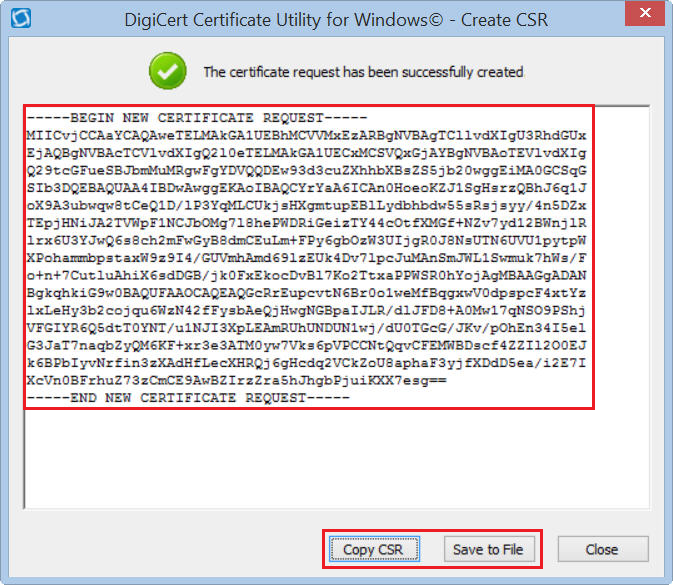Click the CSR line starting with G3JaT7naqbZyQM6KF
The width and height of the screenshot is (673, 585).
coord(306,346)
